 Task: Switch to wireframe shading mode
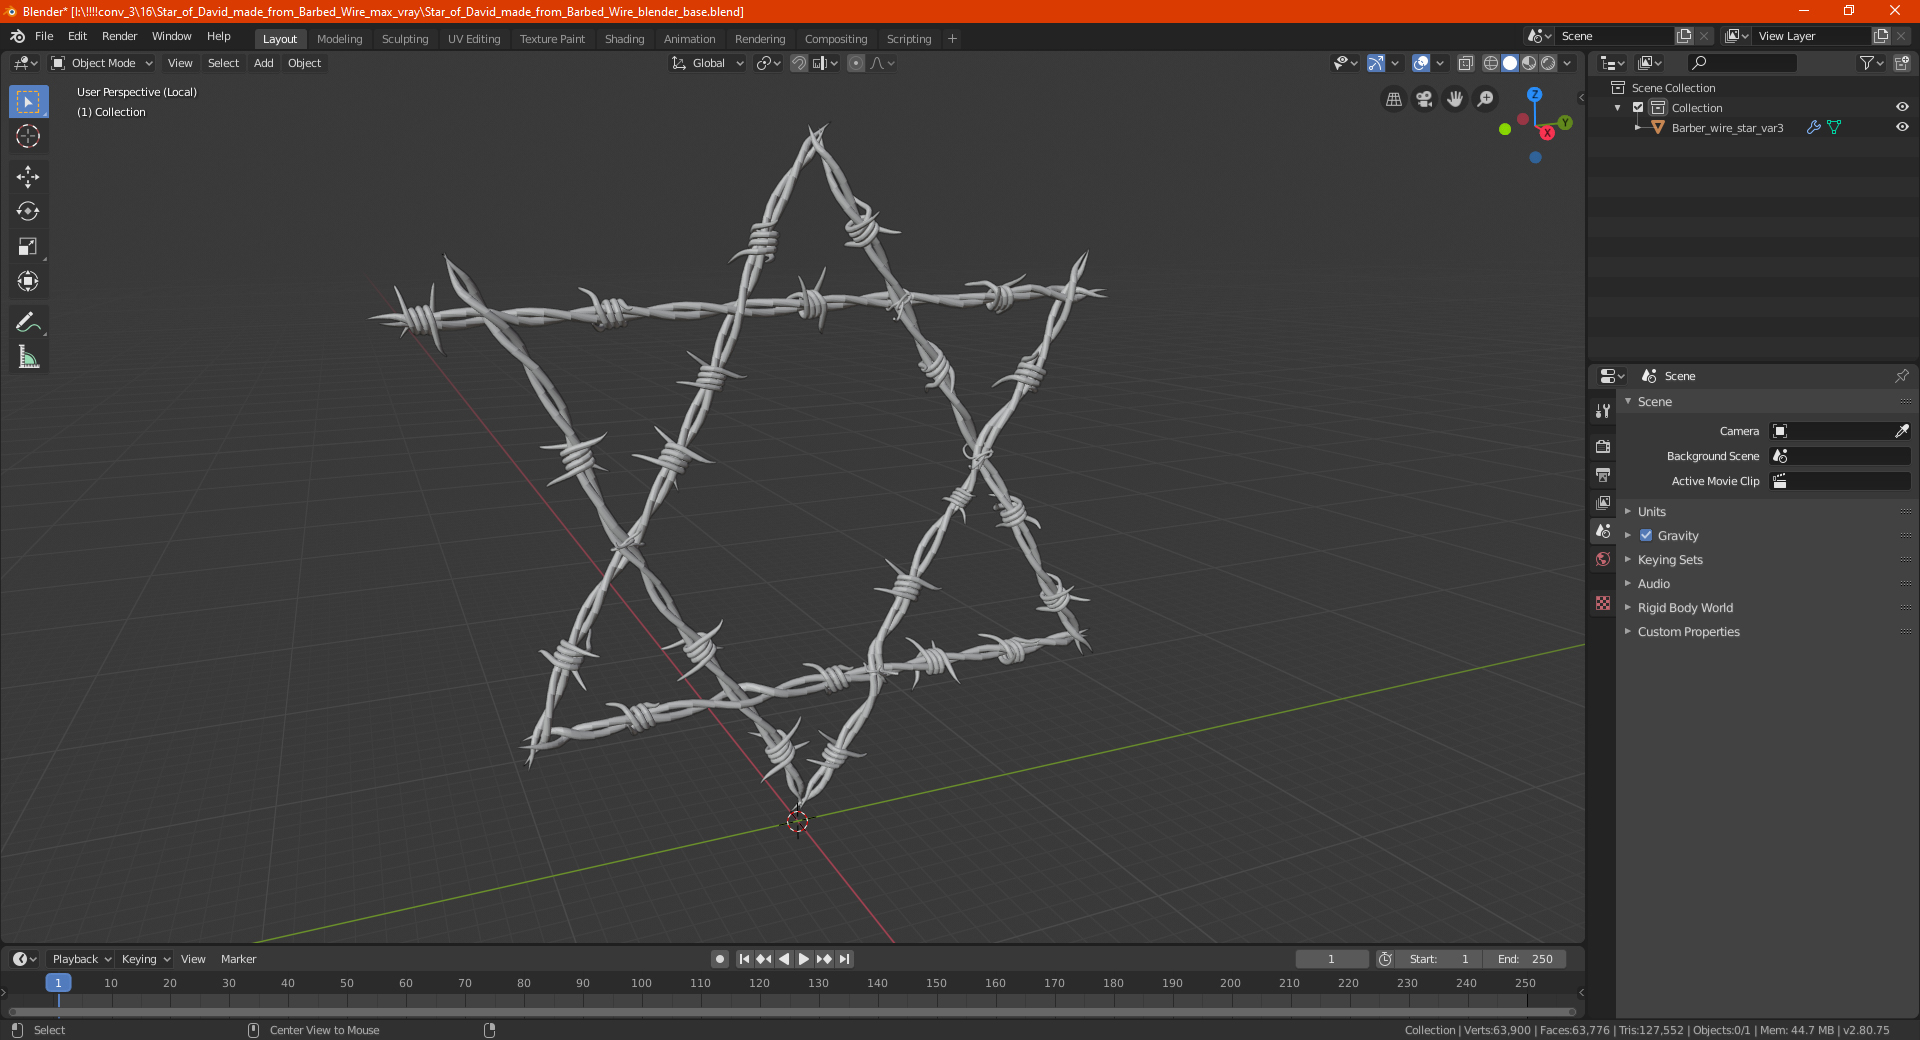1491,63
